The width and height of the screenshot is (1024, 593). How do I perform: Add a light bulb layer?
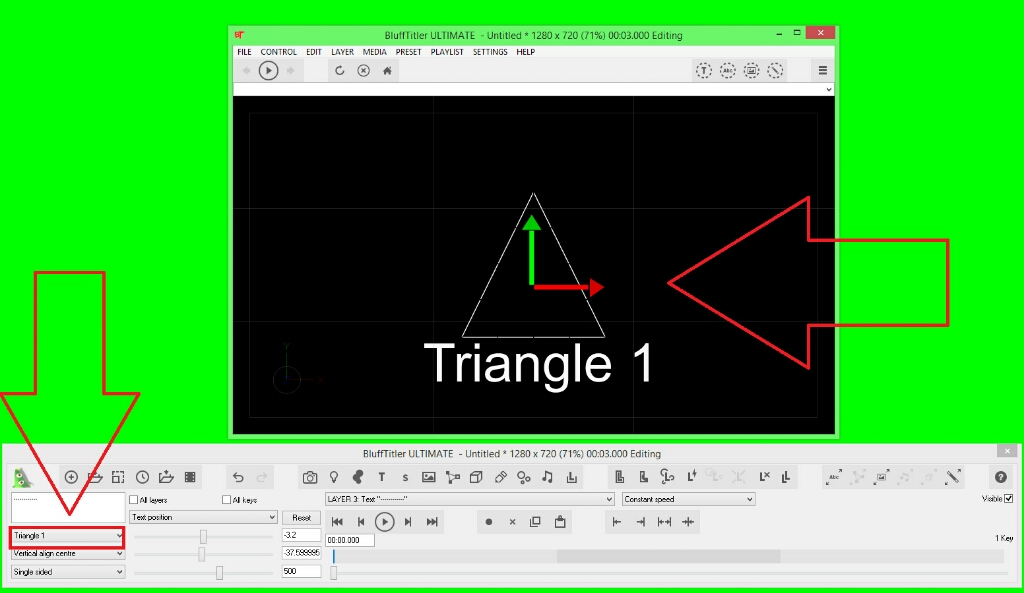pos(334,477)
